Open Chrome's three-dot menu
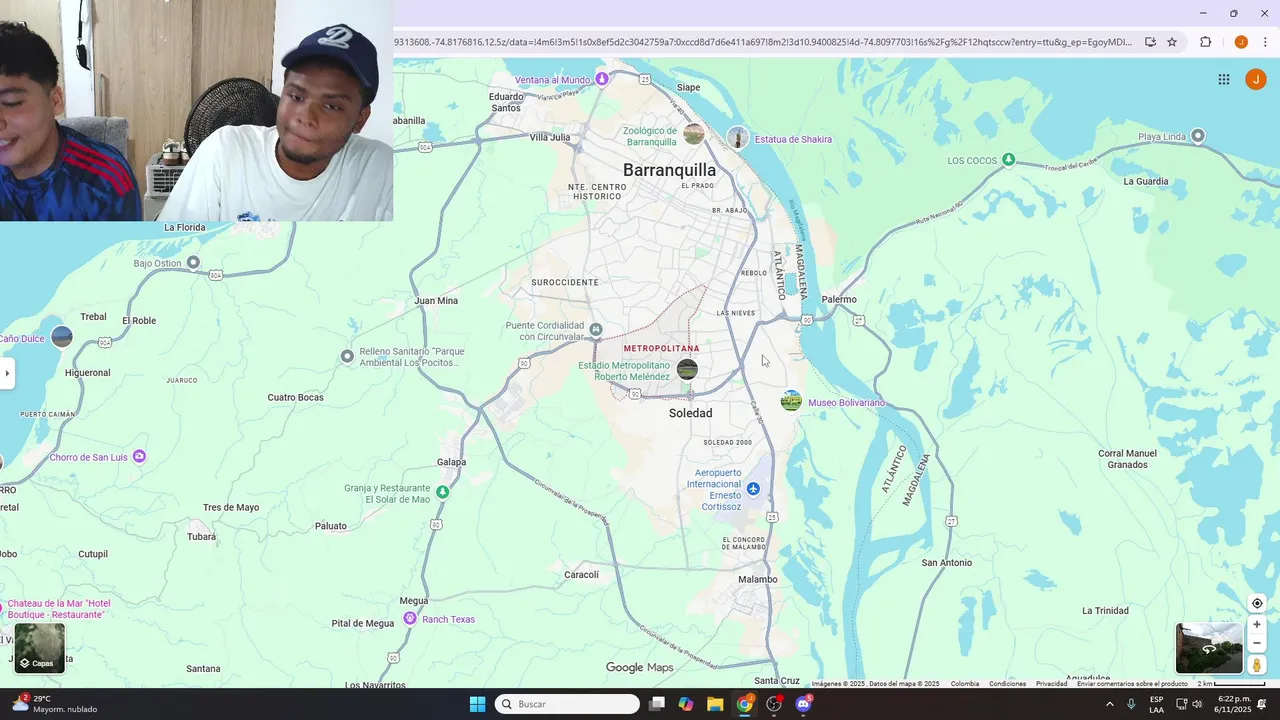This screenshot has height=720, width=1280. [1265, 42]
